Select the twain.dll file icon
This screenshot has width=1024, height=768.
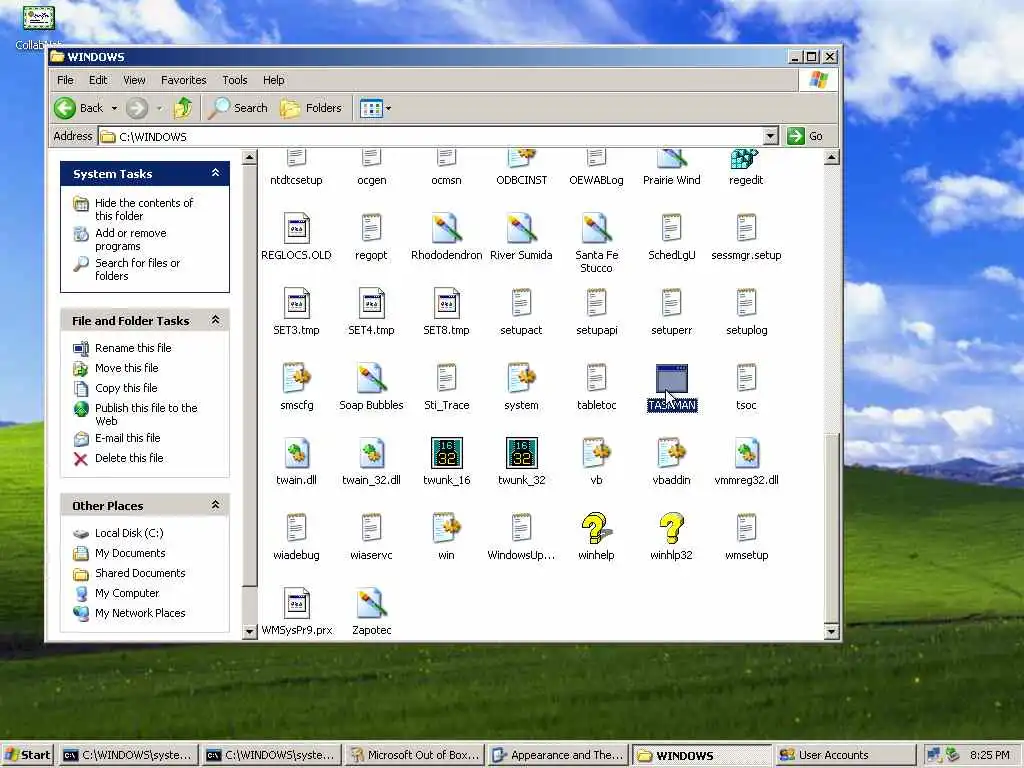(296, 454)
